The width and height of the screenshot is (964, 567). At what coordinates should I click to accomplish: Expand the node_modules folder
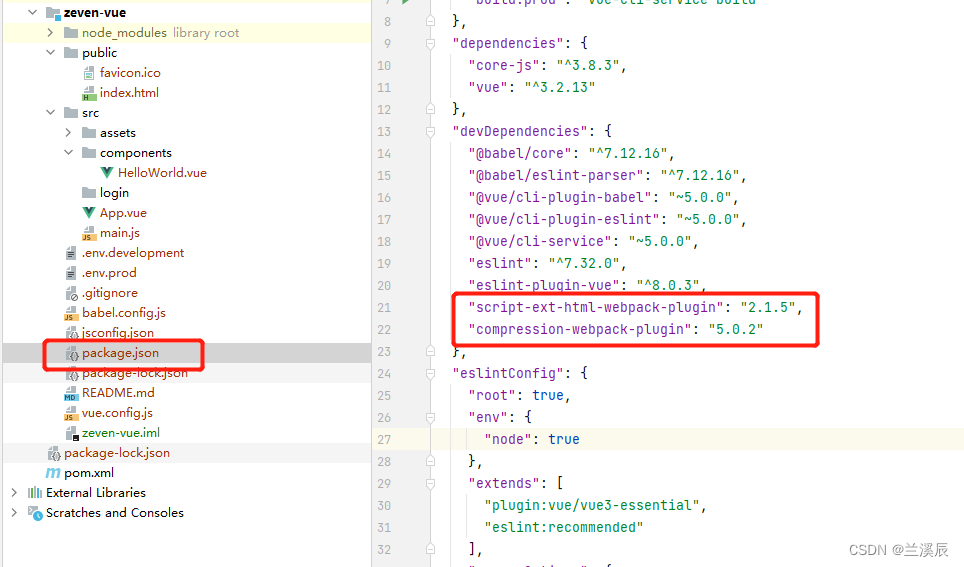(x=50, y=33)
